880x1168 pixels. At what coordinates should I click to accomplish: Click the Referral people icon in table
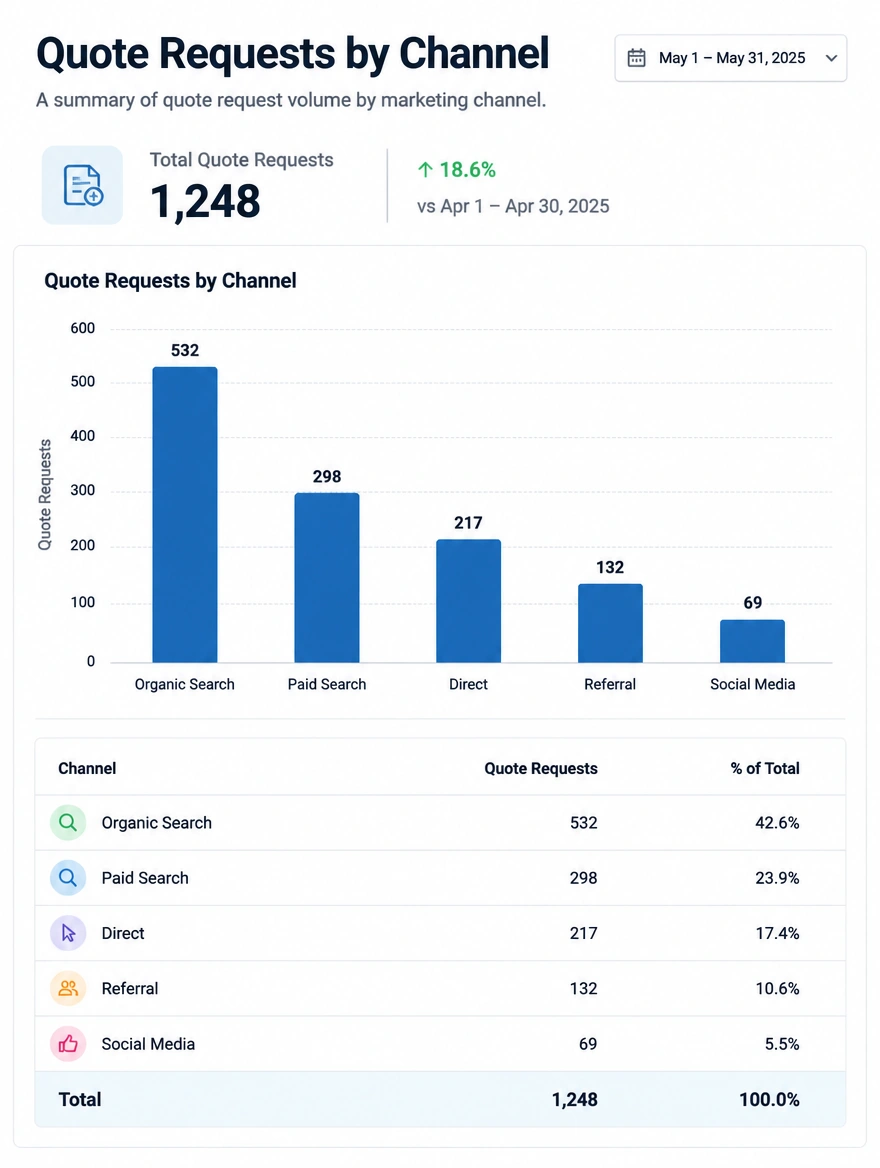point(68,988)
